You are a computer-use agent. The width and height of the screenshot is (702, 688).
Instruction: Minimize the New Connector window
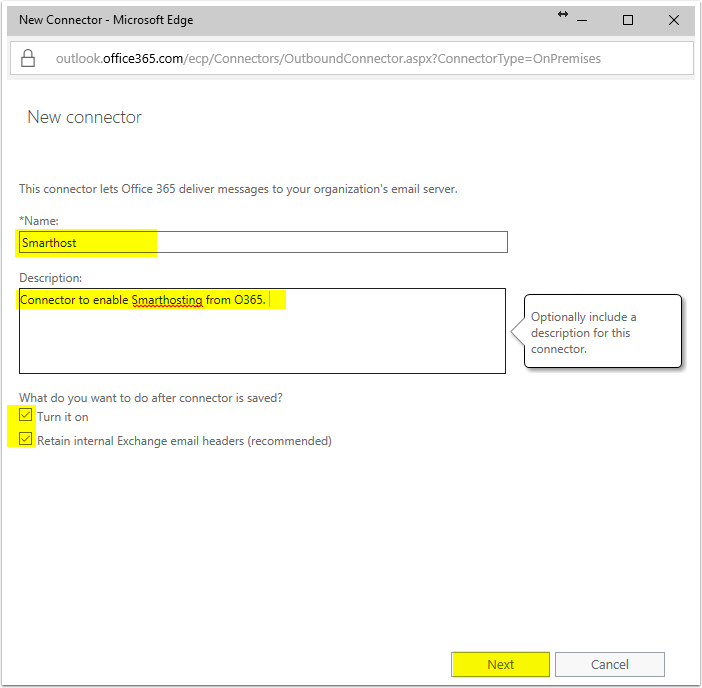click(x=582, y=20)
